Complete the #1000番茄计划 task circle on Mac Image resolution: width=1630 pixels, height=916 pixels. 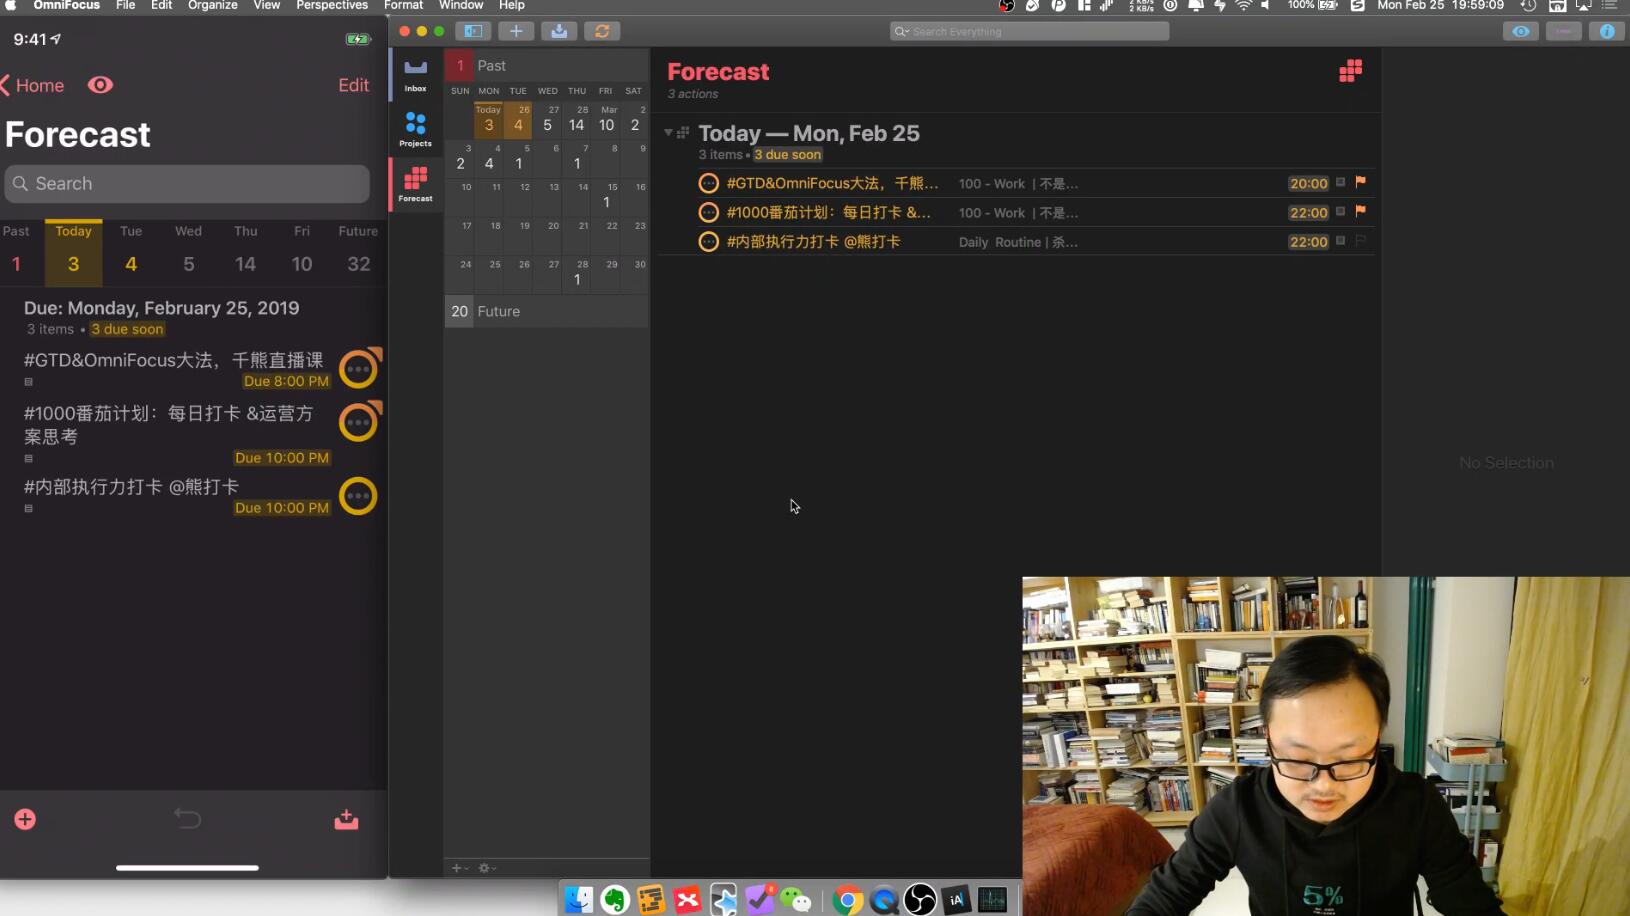[x=708, y=212]
